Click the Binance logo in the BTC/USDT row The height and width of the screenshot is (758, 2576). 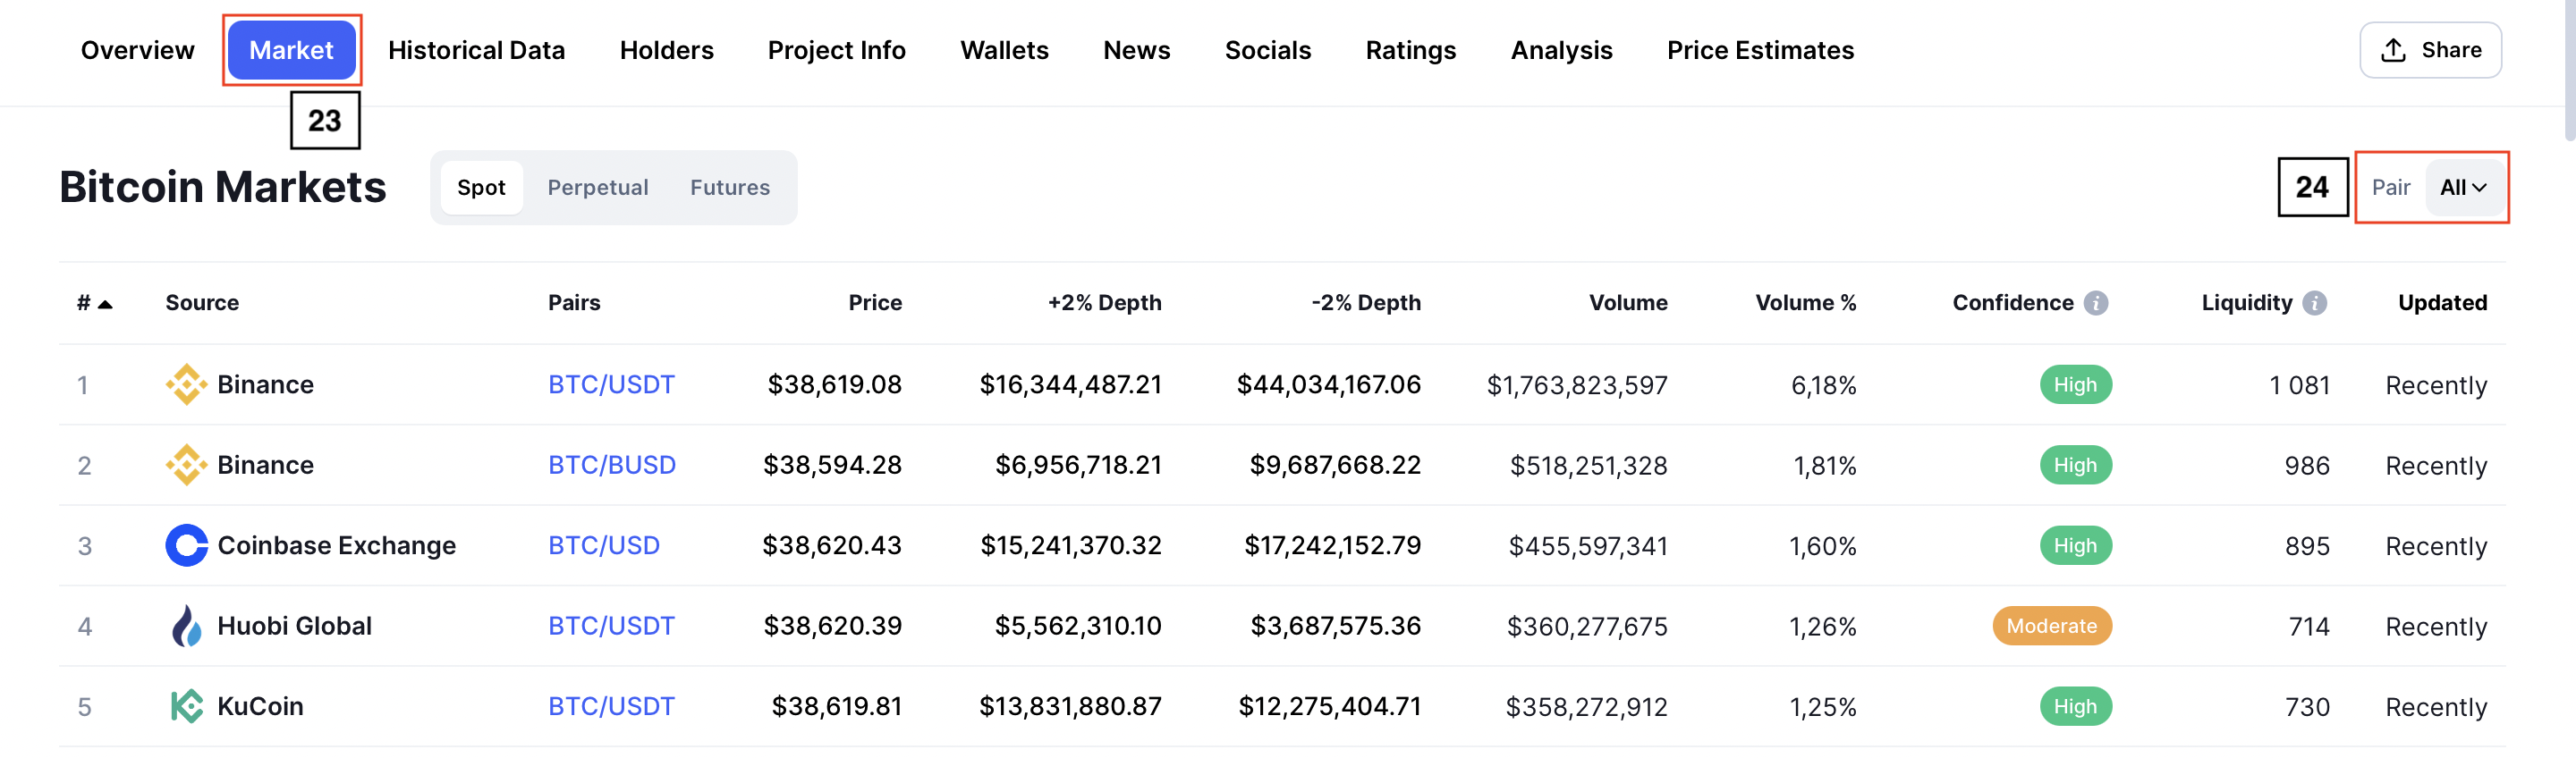coord(186,384)
